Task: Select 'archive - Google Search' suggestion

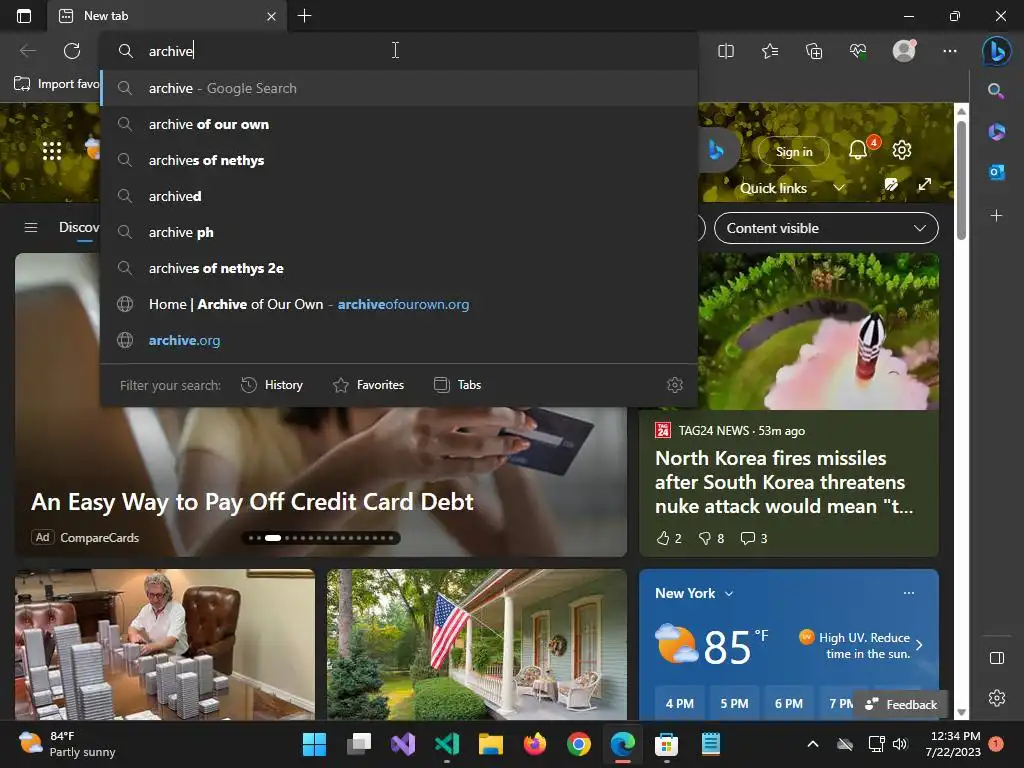Action: tap(400, 88)
